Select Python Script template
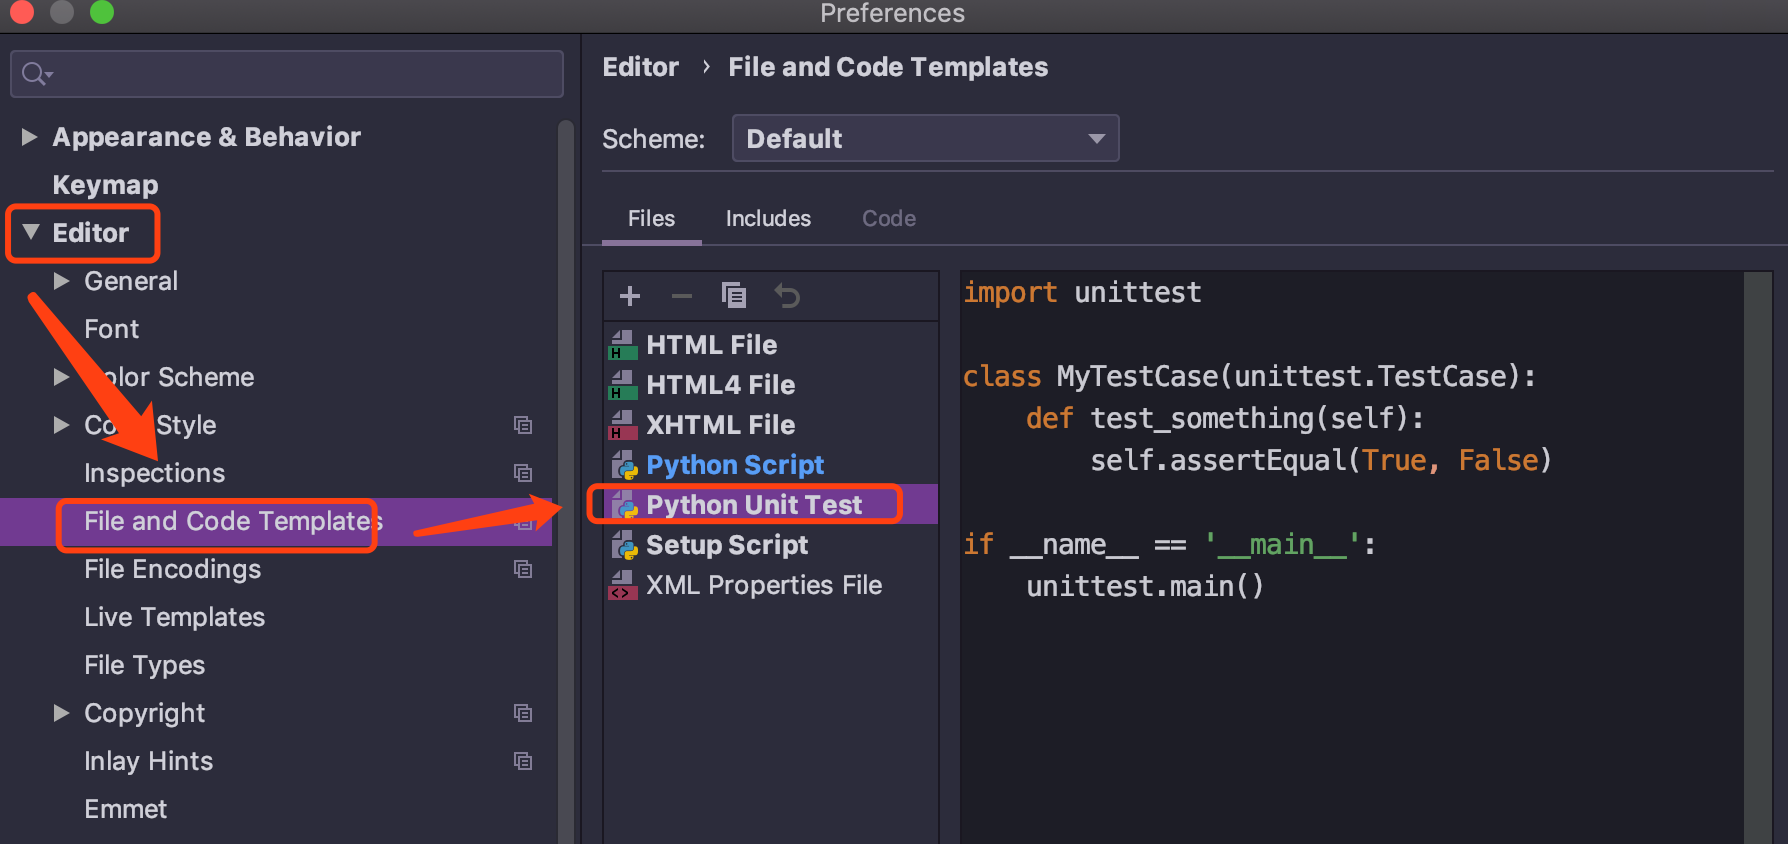1788x844 pixels. pos(734,465)
